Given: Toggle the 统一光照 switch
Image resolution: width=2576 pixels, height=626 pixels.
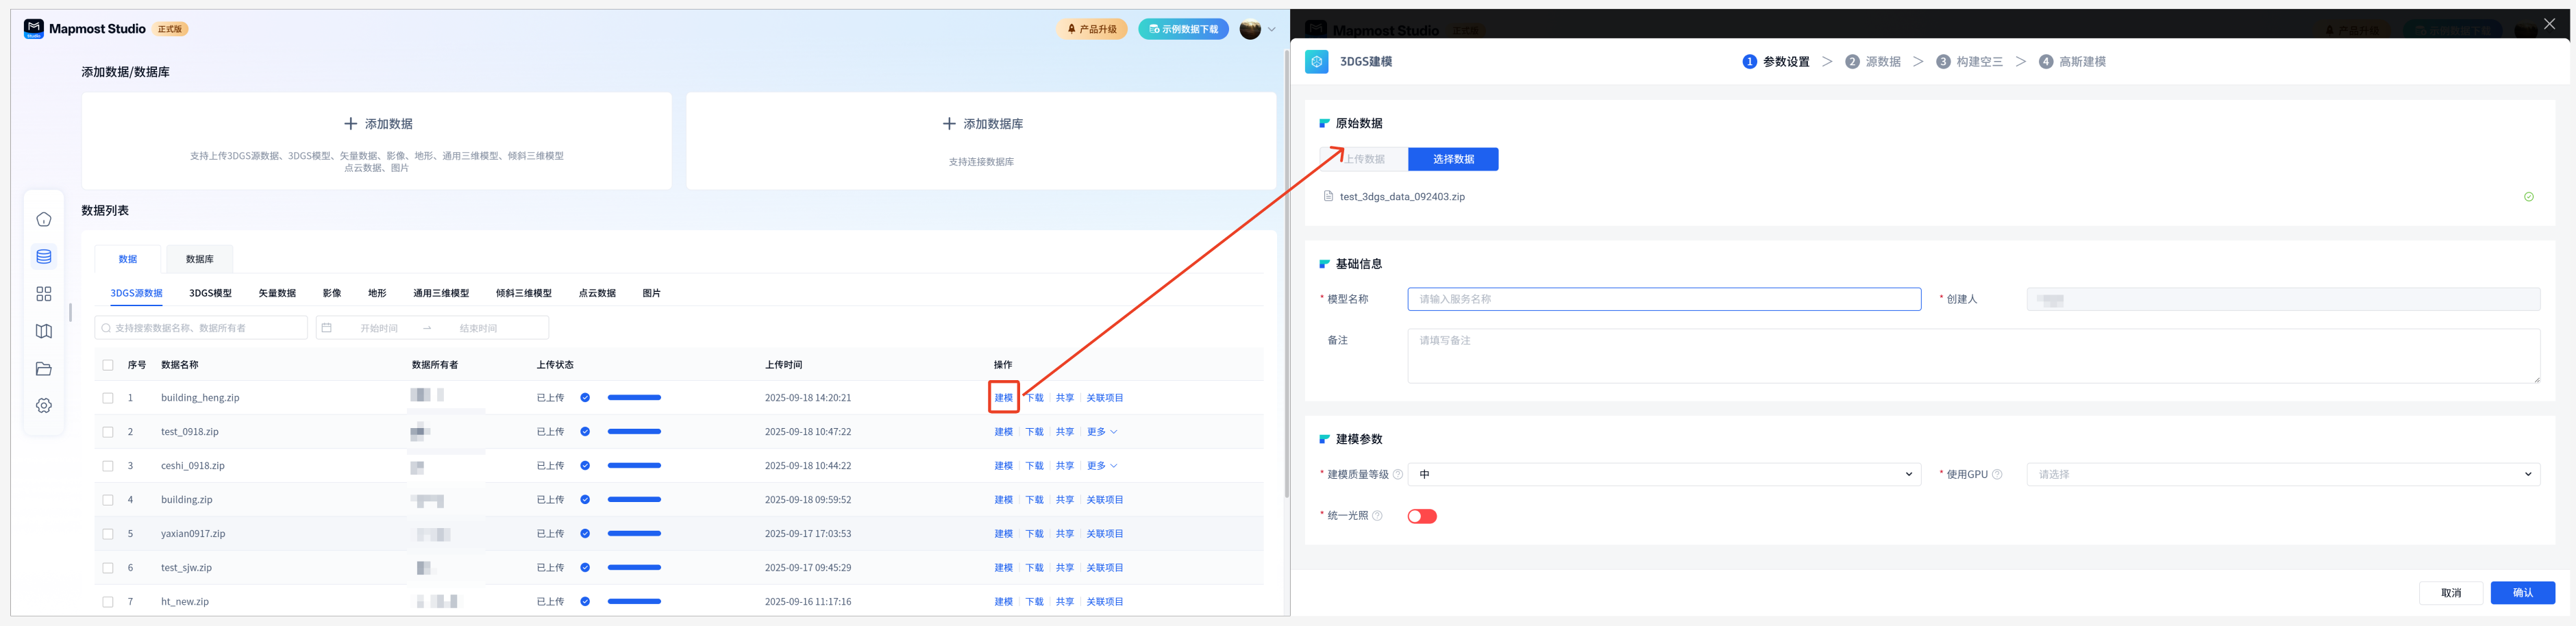Looking at the screenshot, I should pos(1421,516).
